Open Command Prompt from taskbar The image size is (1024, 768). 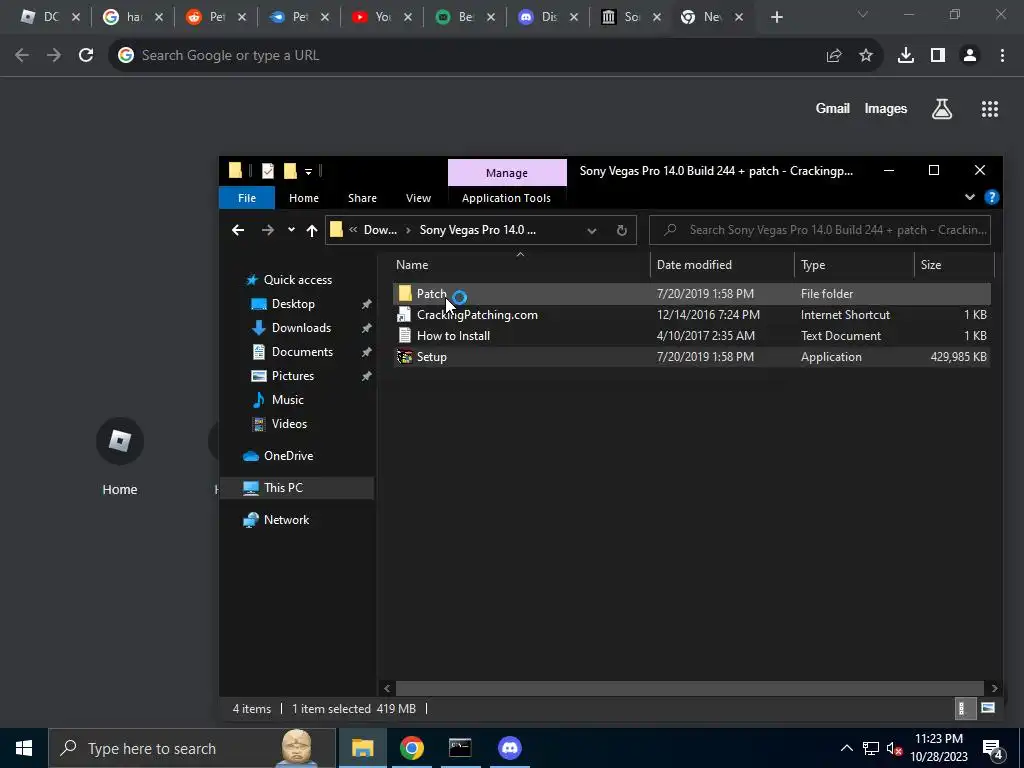point(460,748)
